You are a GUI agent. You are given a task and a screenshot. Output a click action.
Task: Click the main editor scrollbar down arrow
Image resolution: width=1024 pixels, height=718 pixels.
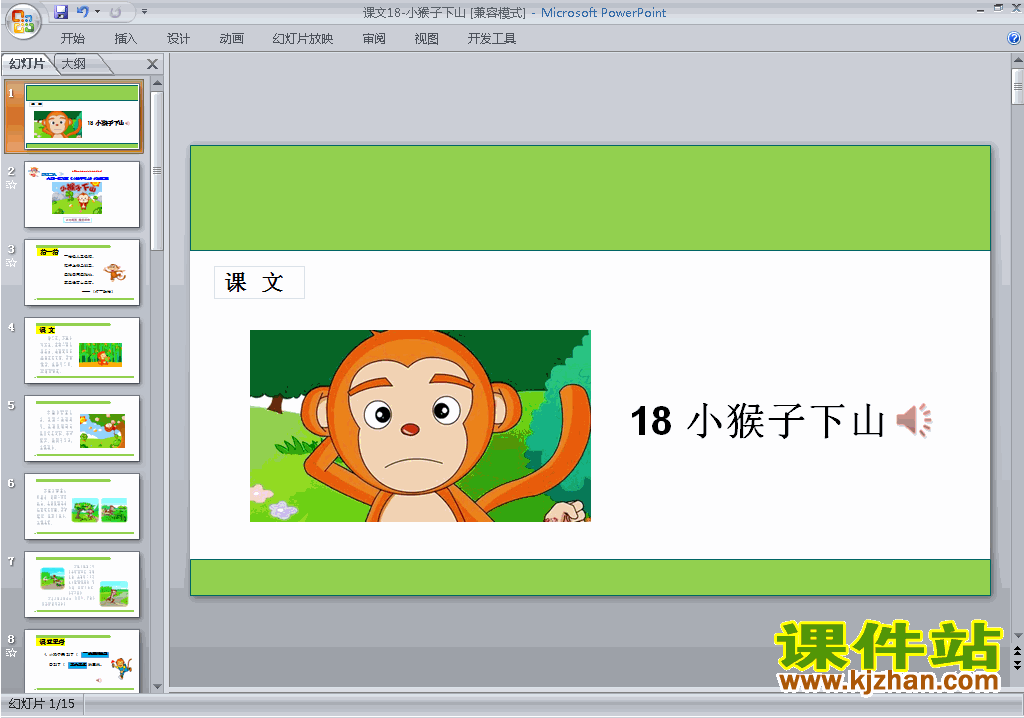[1017, 636]
